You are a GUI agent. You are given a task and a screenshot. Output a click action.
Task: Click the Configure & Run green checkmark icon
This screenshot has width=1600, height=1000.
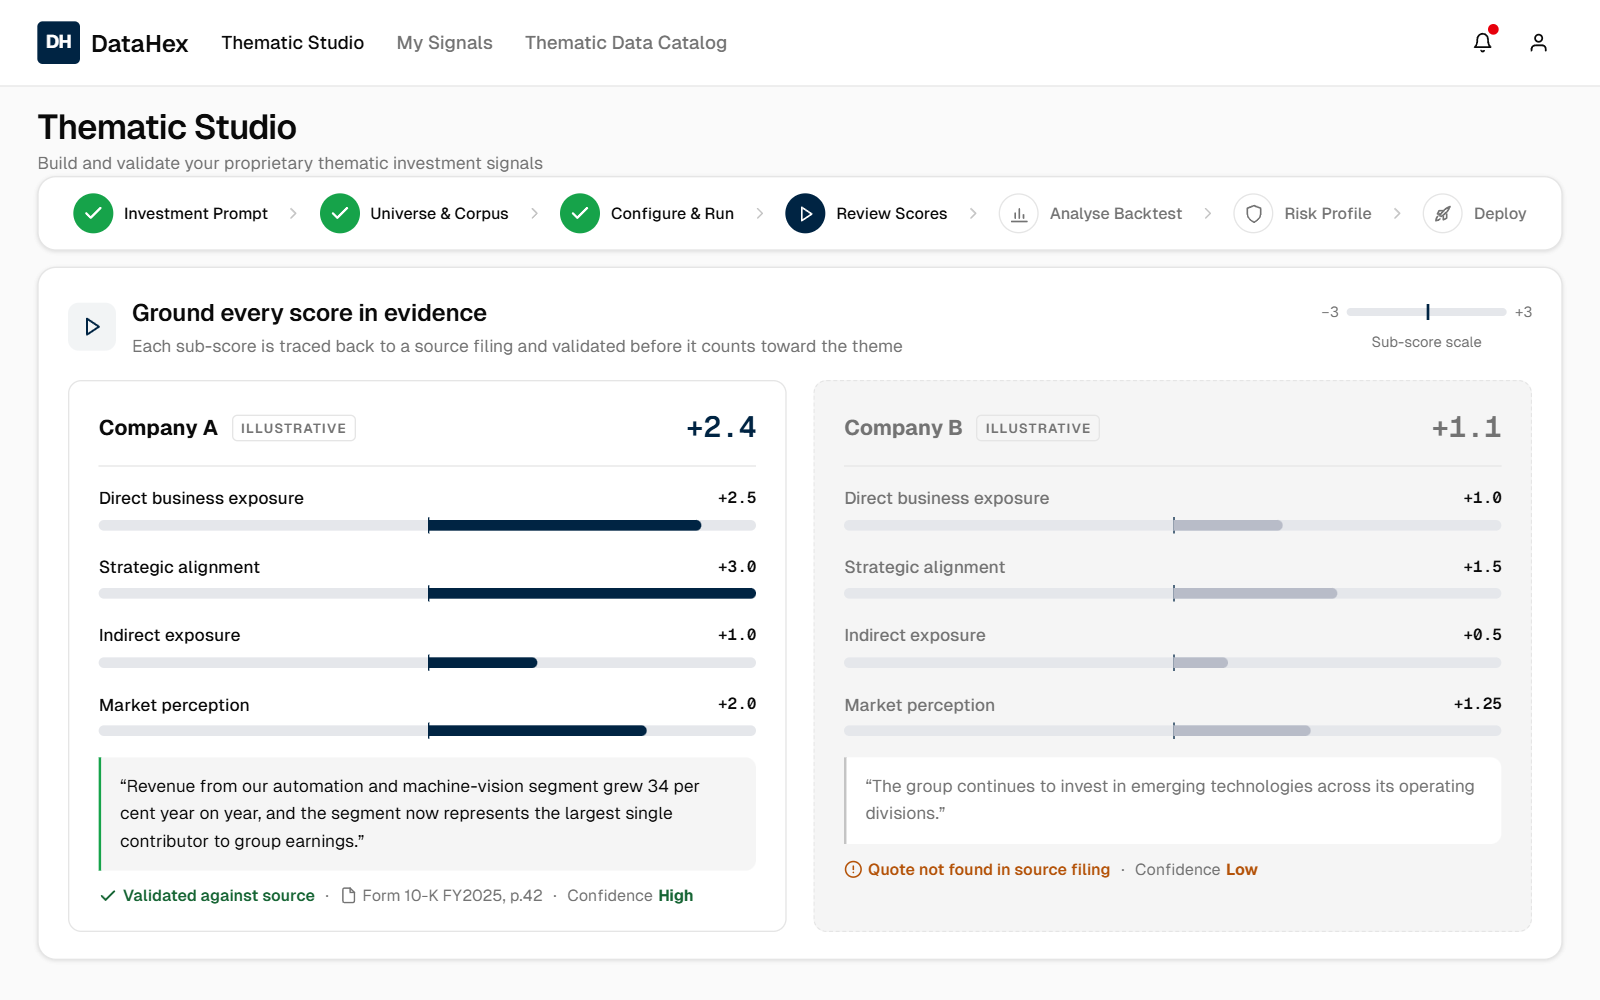point(580,213)
